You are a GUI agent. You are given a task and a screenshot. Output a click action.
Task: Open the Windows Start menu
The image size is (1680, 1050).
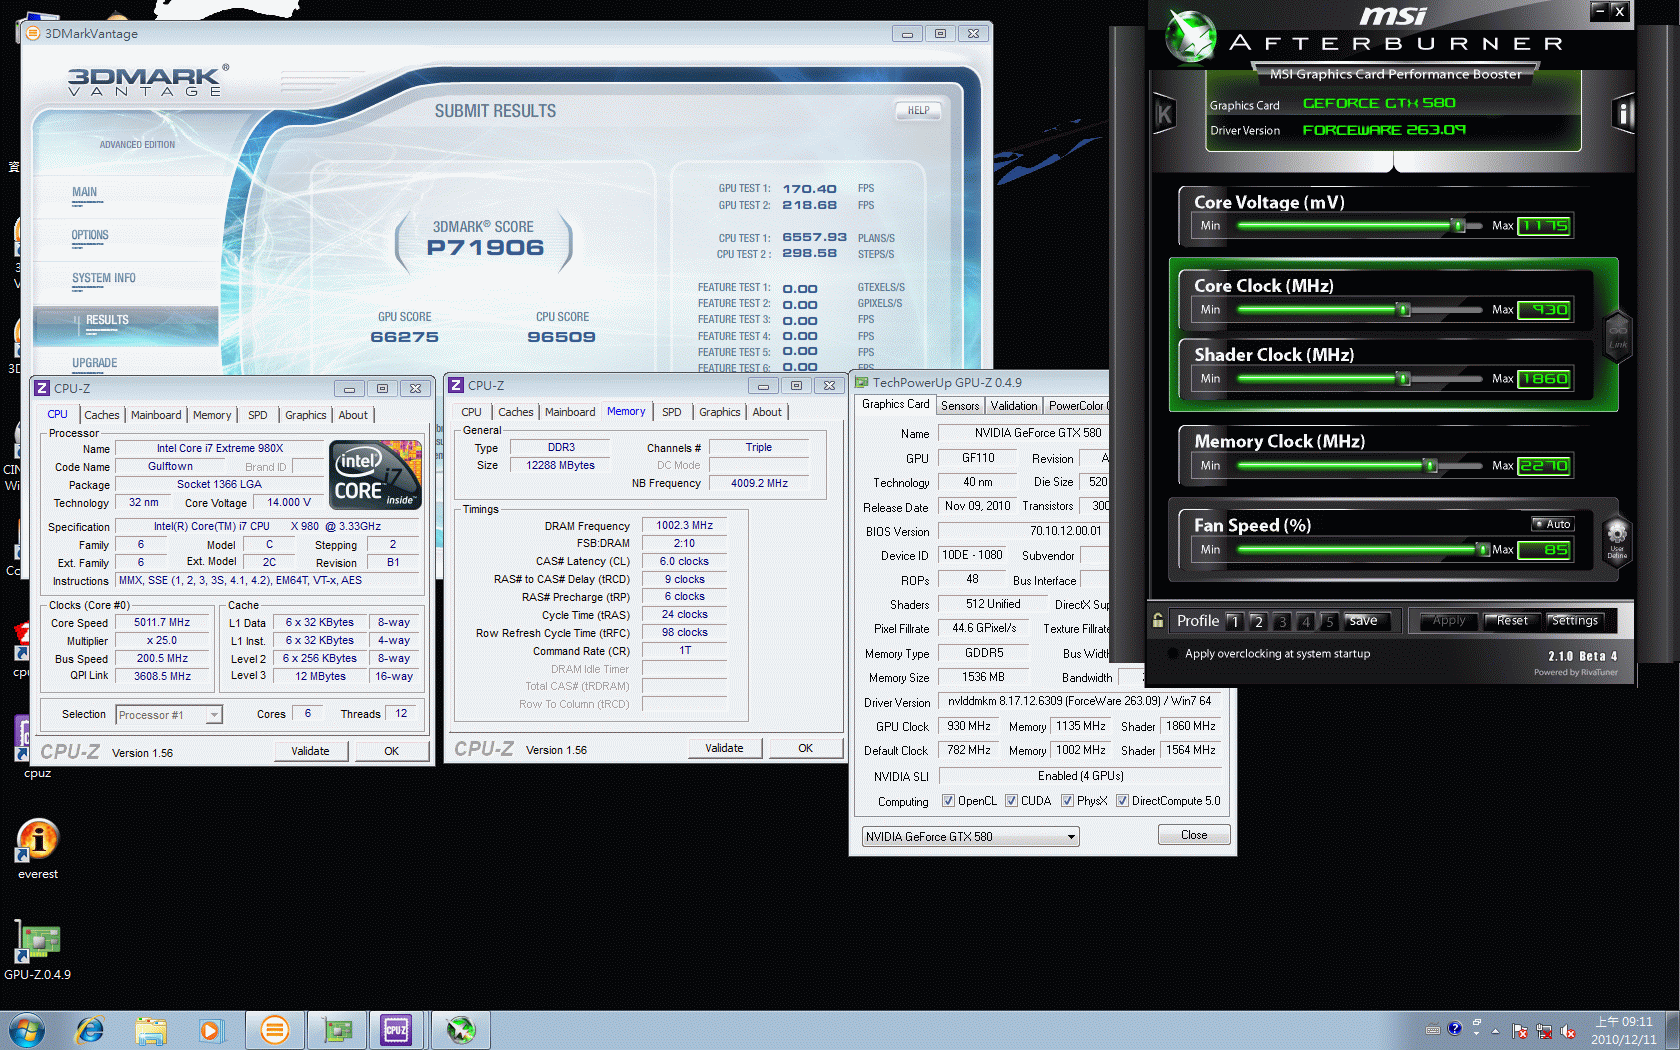click(x=26, y=1030)
